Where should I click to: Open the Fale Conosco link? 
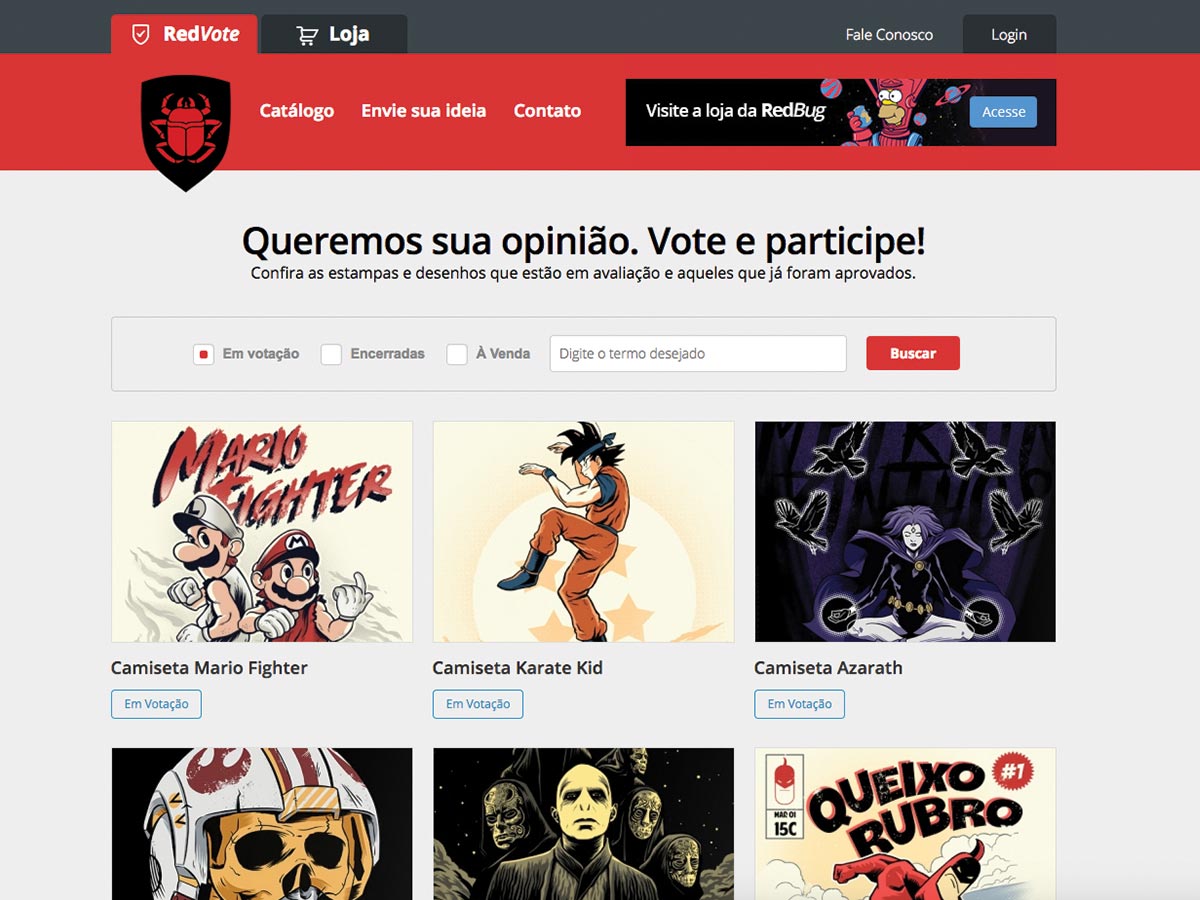[889, 35]
